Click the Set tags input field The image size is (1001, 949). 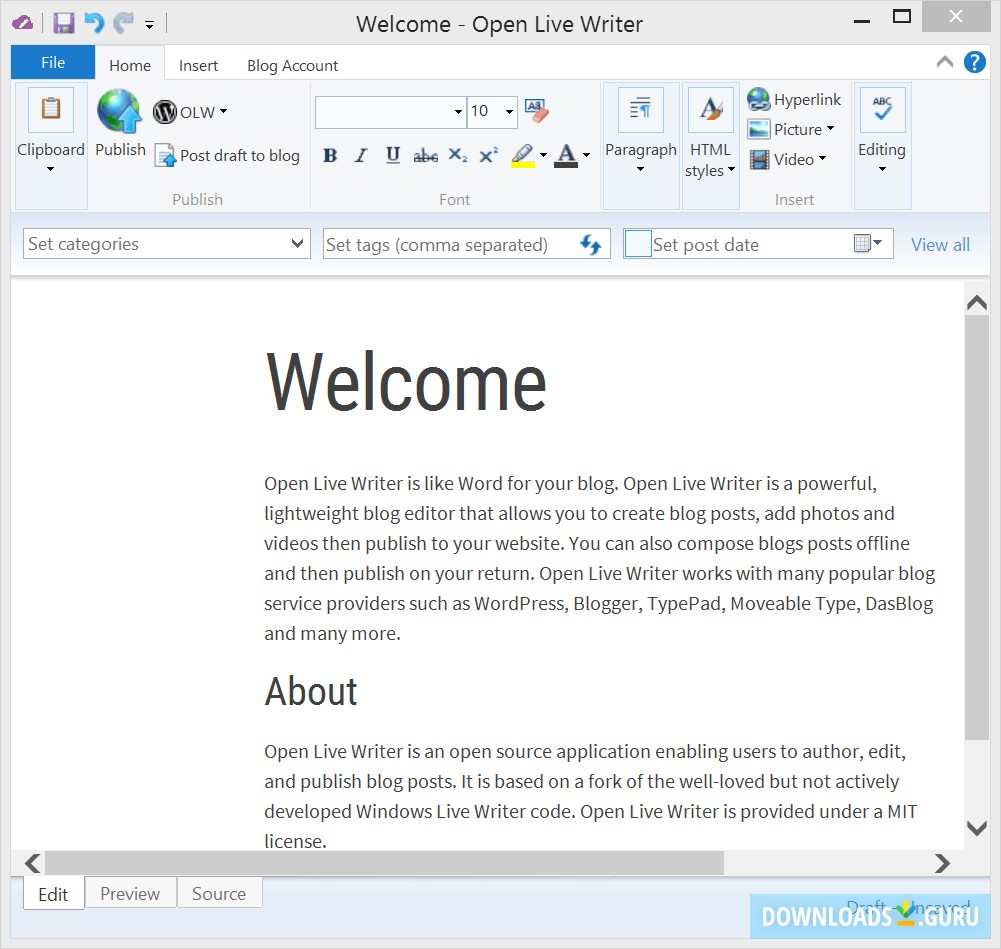click(x=440, y=243)
